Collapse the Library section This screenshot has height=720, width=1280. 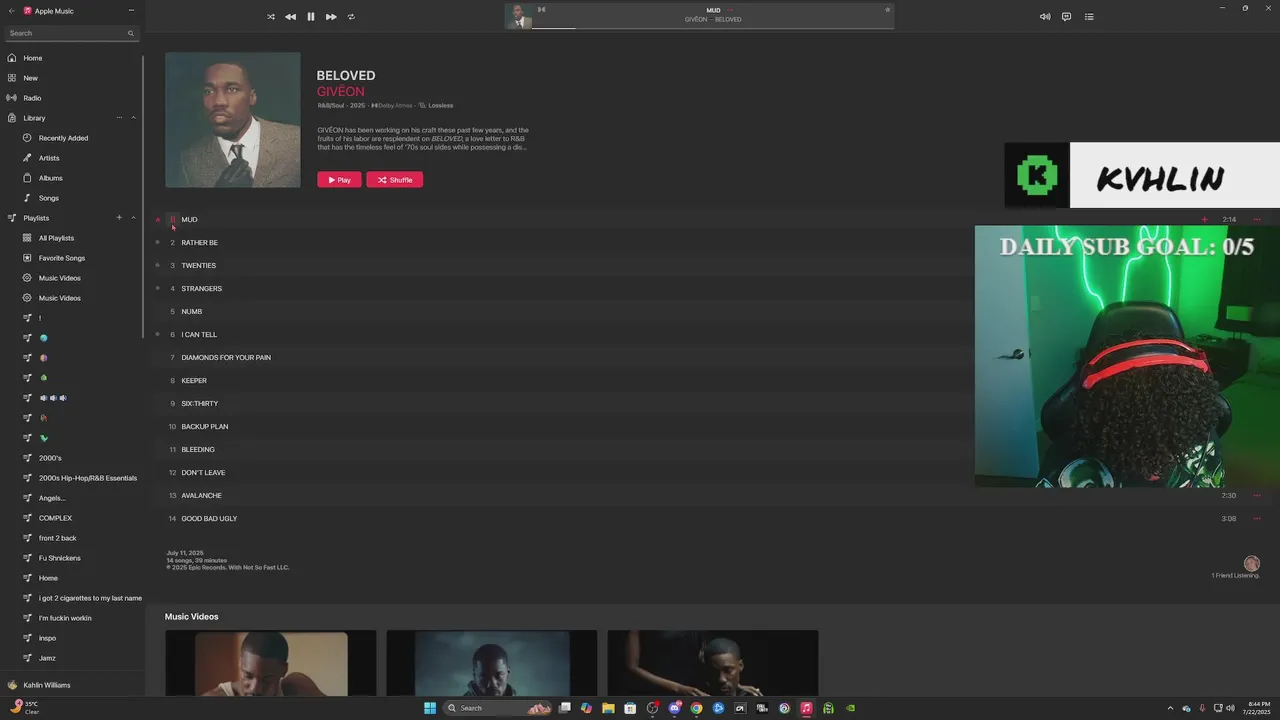pos(133,118)
